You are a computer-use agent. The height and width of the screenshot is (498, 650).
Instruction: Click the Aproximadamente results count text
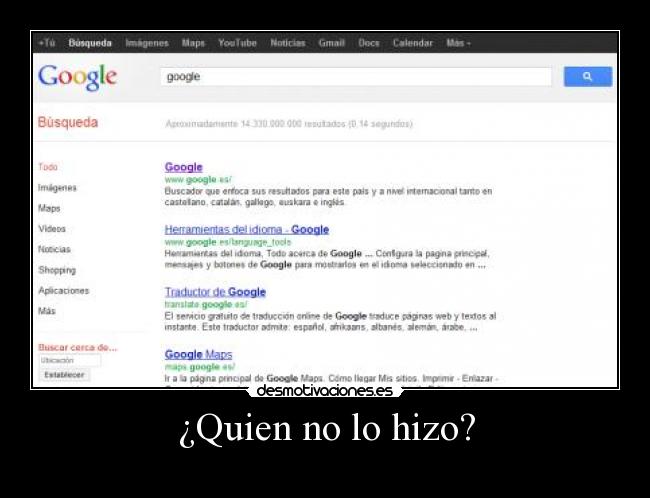click(289, 124)
